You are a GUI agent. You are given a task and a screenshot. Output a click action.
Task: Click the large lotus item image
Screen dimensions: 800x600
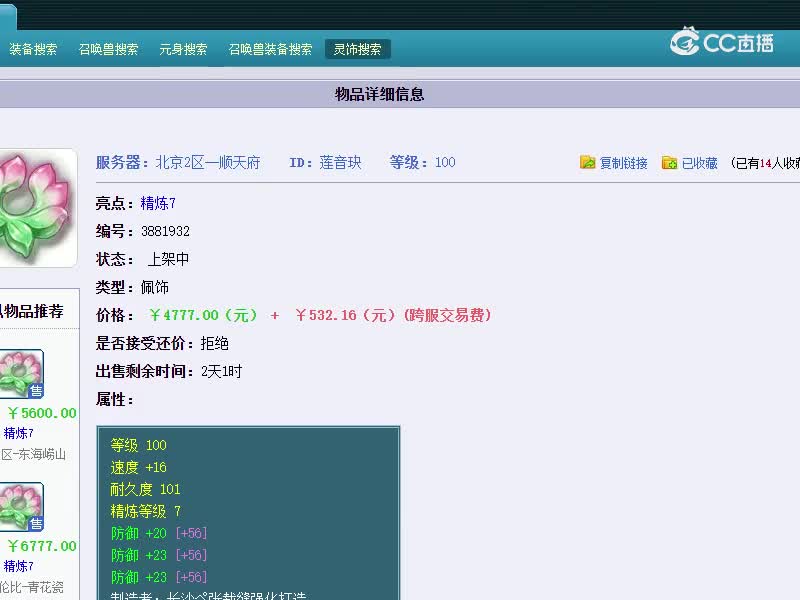point(36,208)
